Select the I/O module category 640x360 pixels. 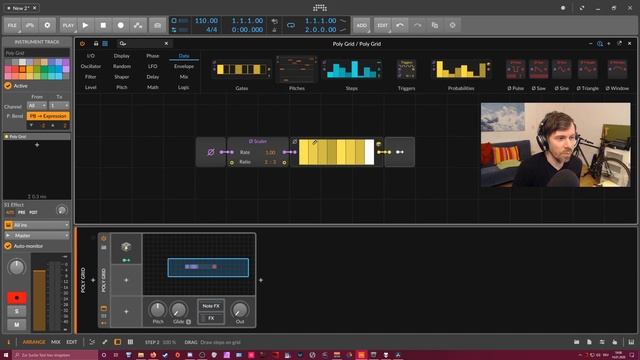click(91, 56)
